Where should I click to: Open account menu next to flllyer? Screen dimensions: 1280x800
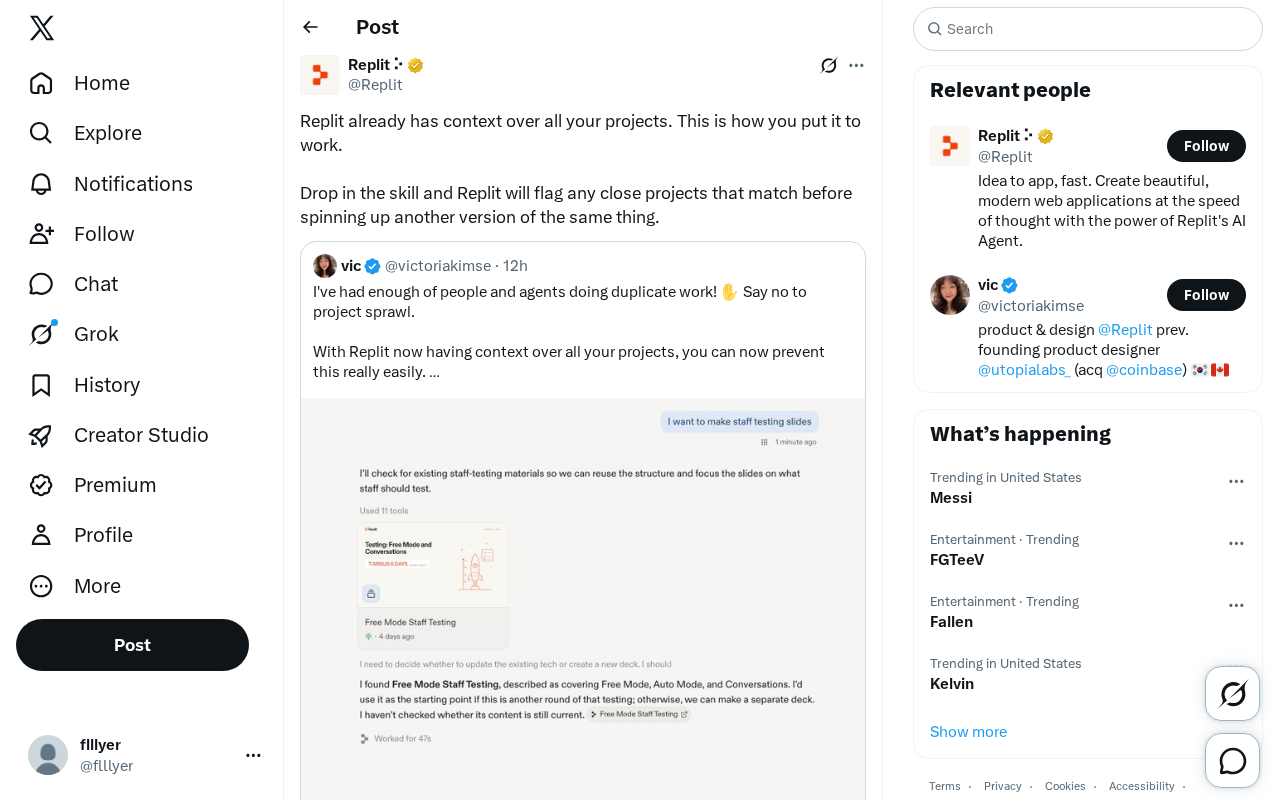coord(253,755)
